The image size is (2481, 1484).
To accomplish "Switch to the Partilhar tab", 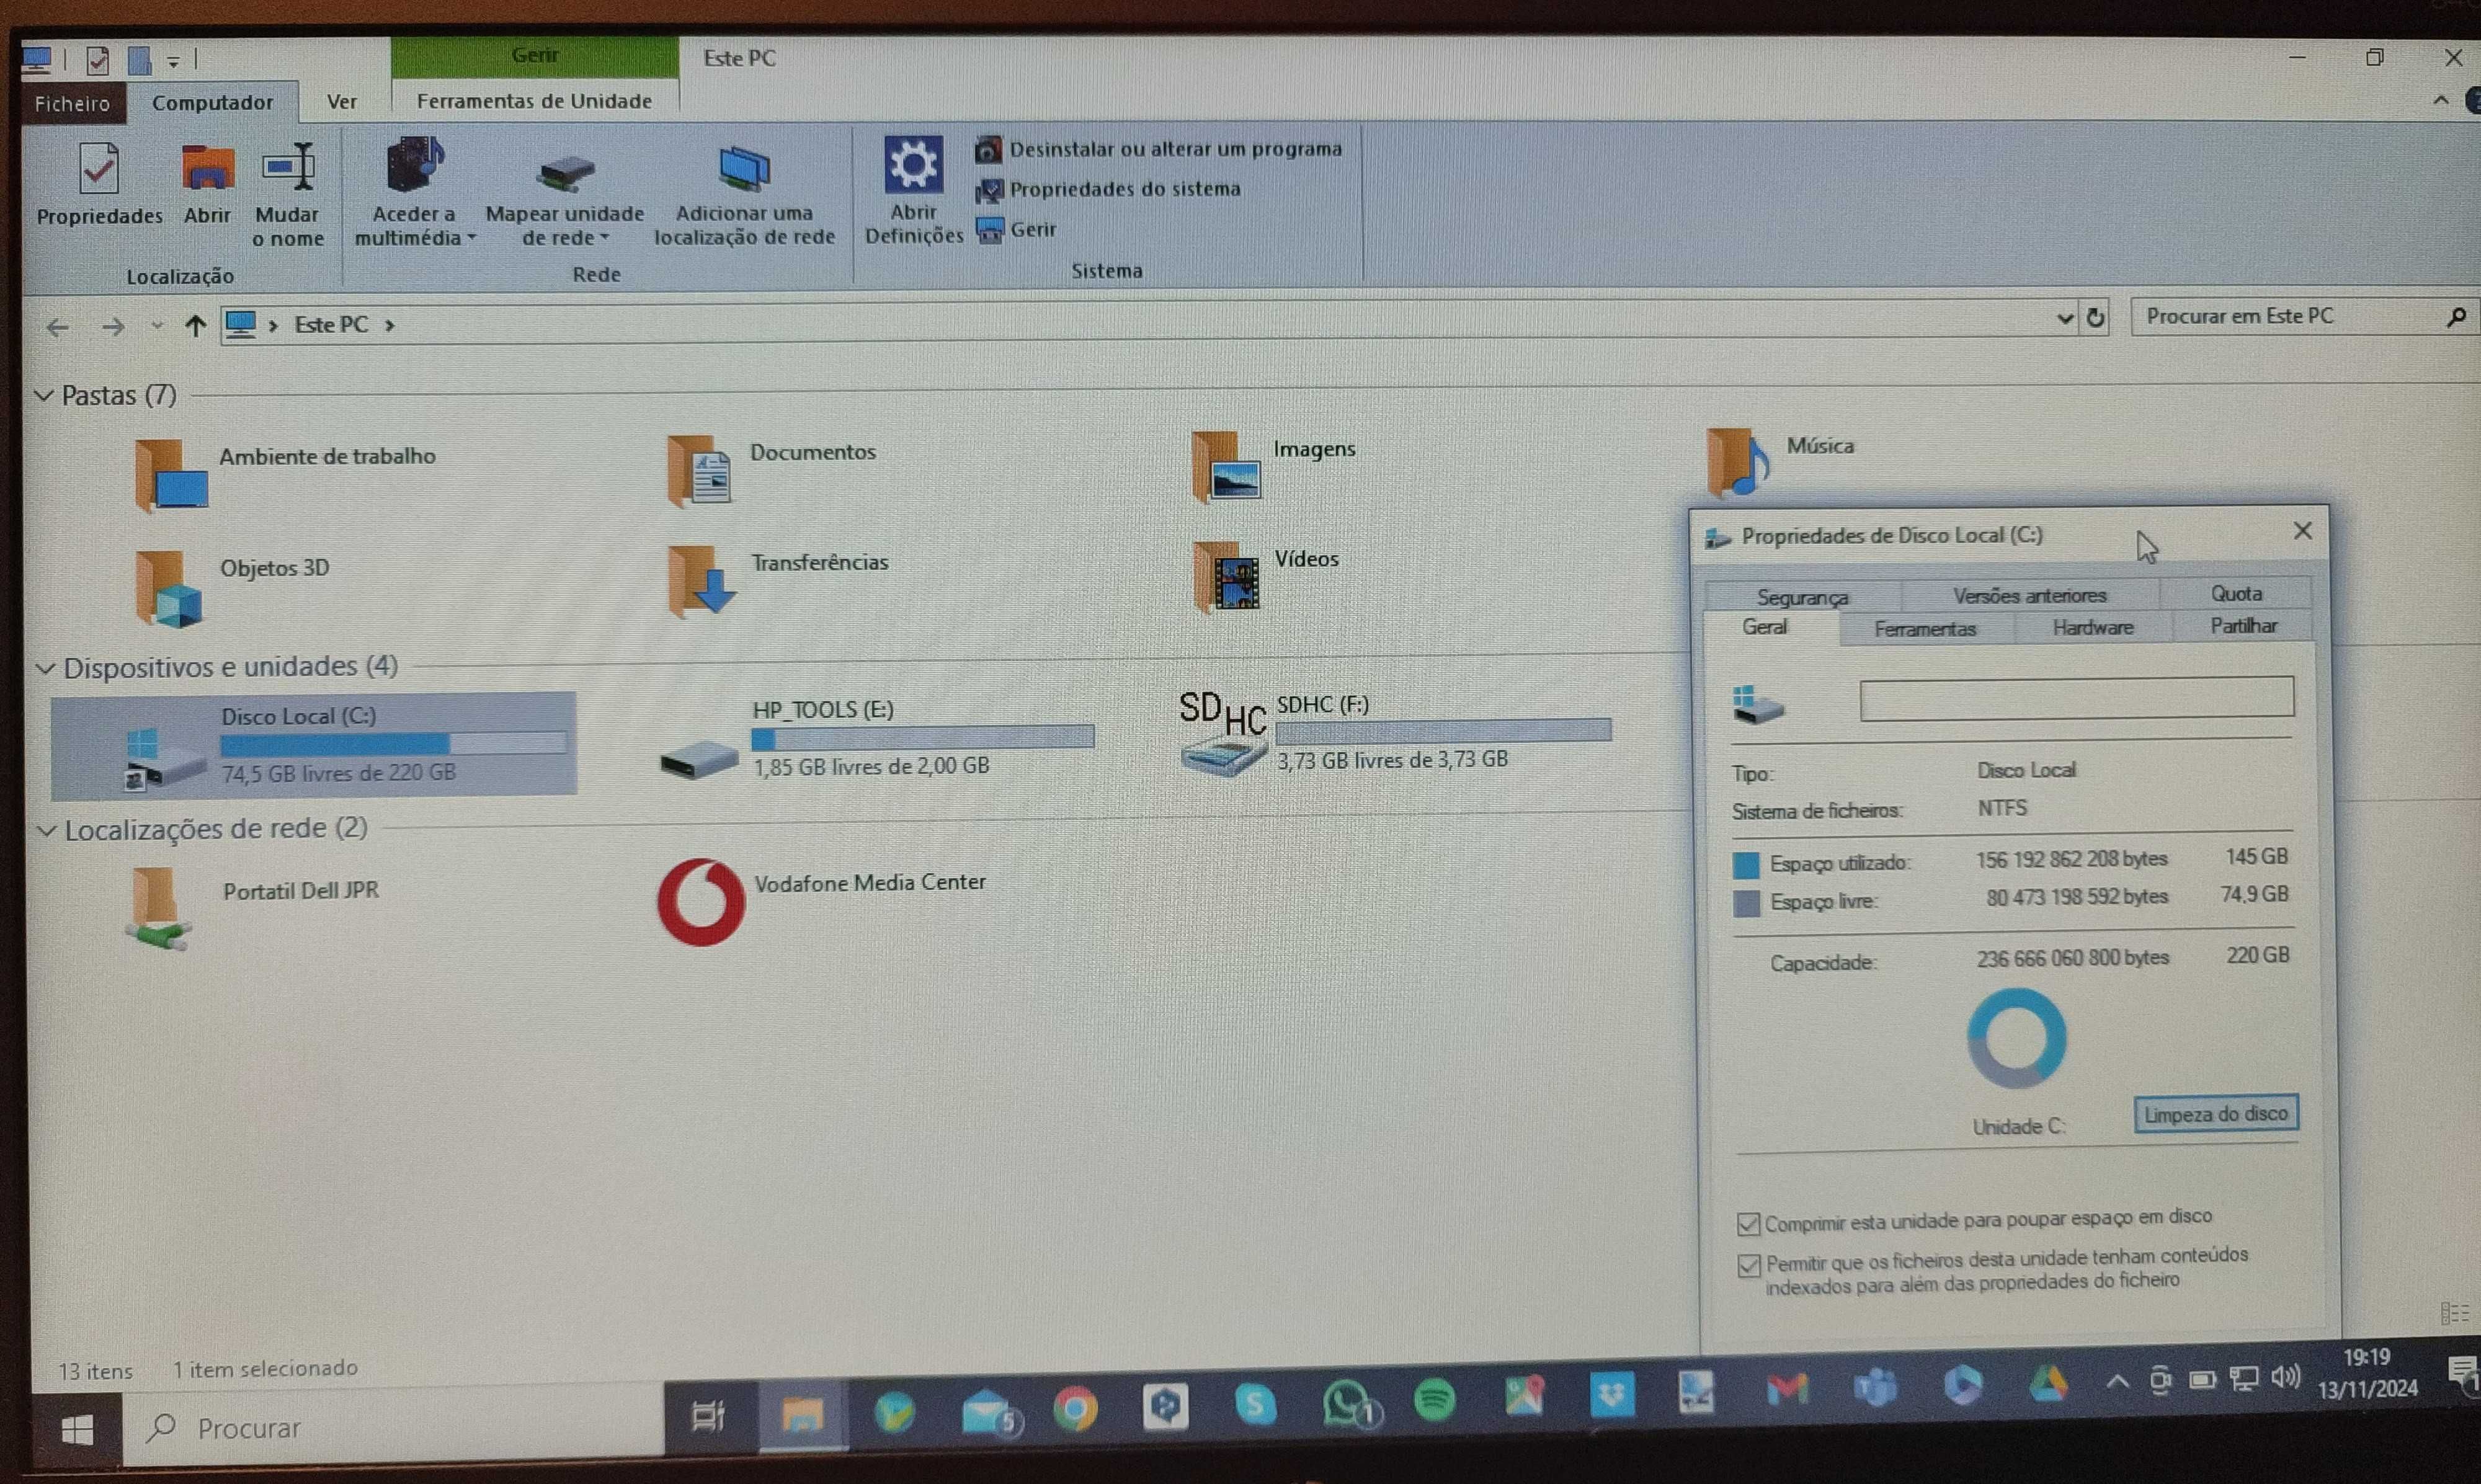I will [2243, 625].
